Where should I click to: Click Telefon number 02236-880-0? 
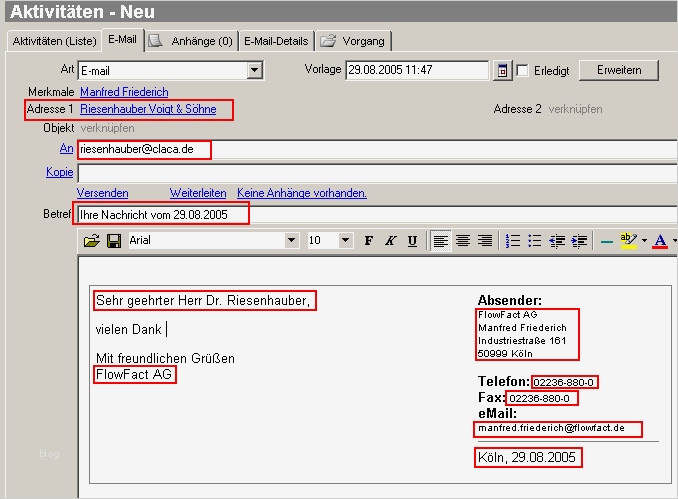click(563, 382)
